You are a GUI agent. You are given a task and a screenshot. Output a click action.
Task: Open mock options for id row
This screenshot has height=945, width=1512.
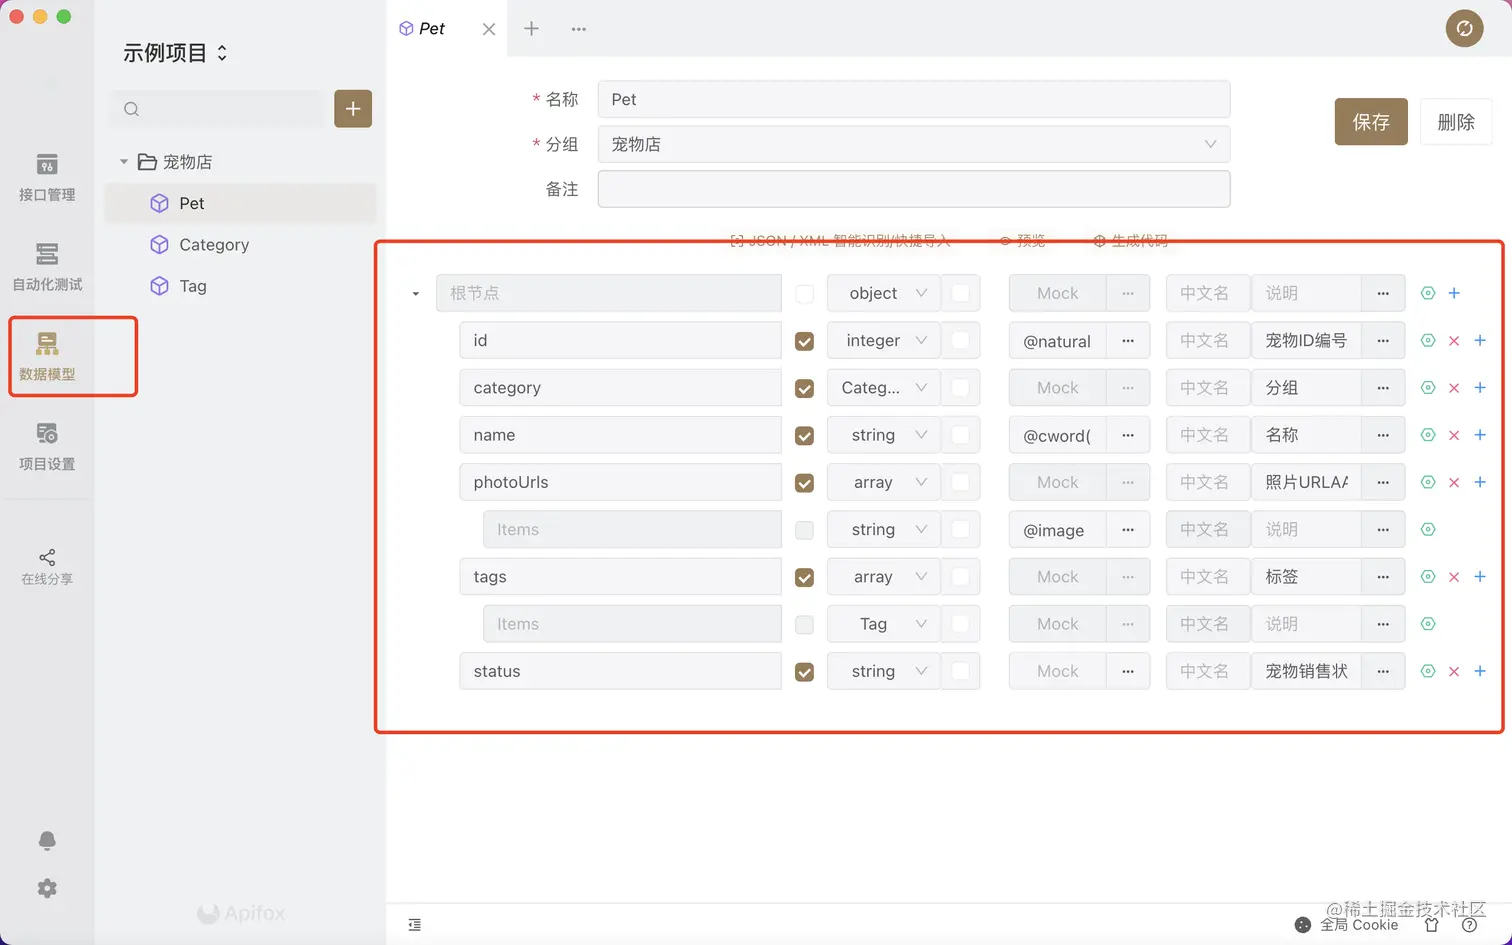[1128, 341]
